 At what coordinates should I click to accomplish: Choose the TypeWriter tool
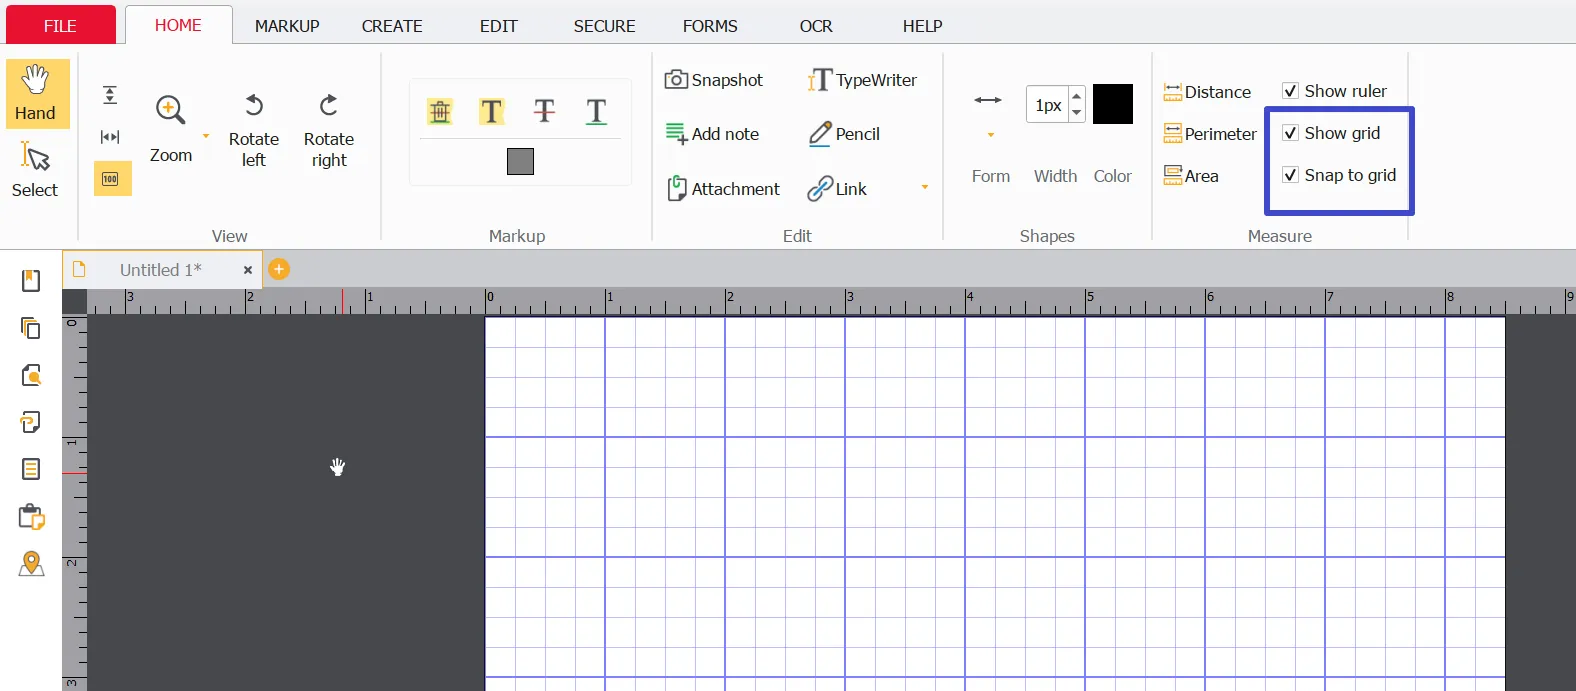point(862,80)
